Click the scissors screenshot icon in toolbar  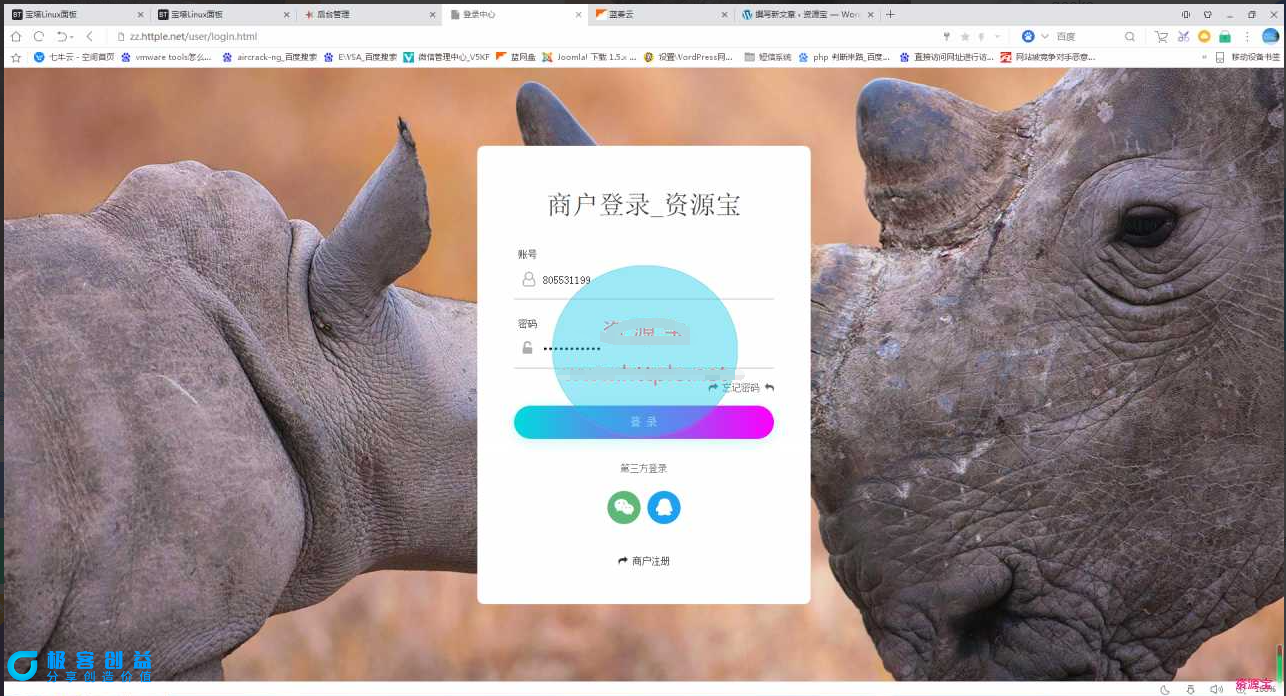click(x=1184, y=36)
